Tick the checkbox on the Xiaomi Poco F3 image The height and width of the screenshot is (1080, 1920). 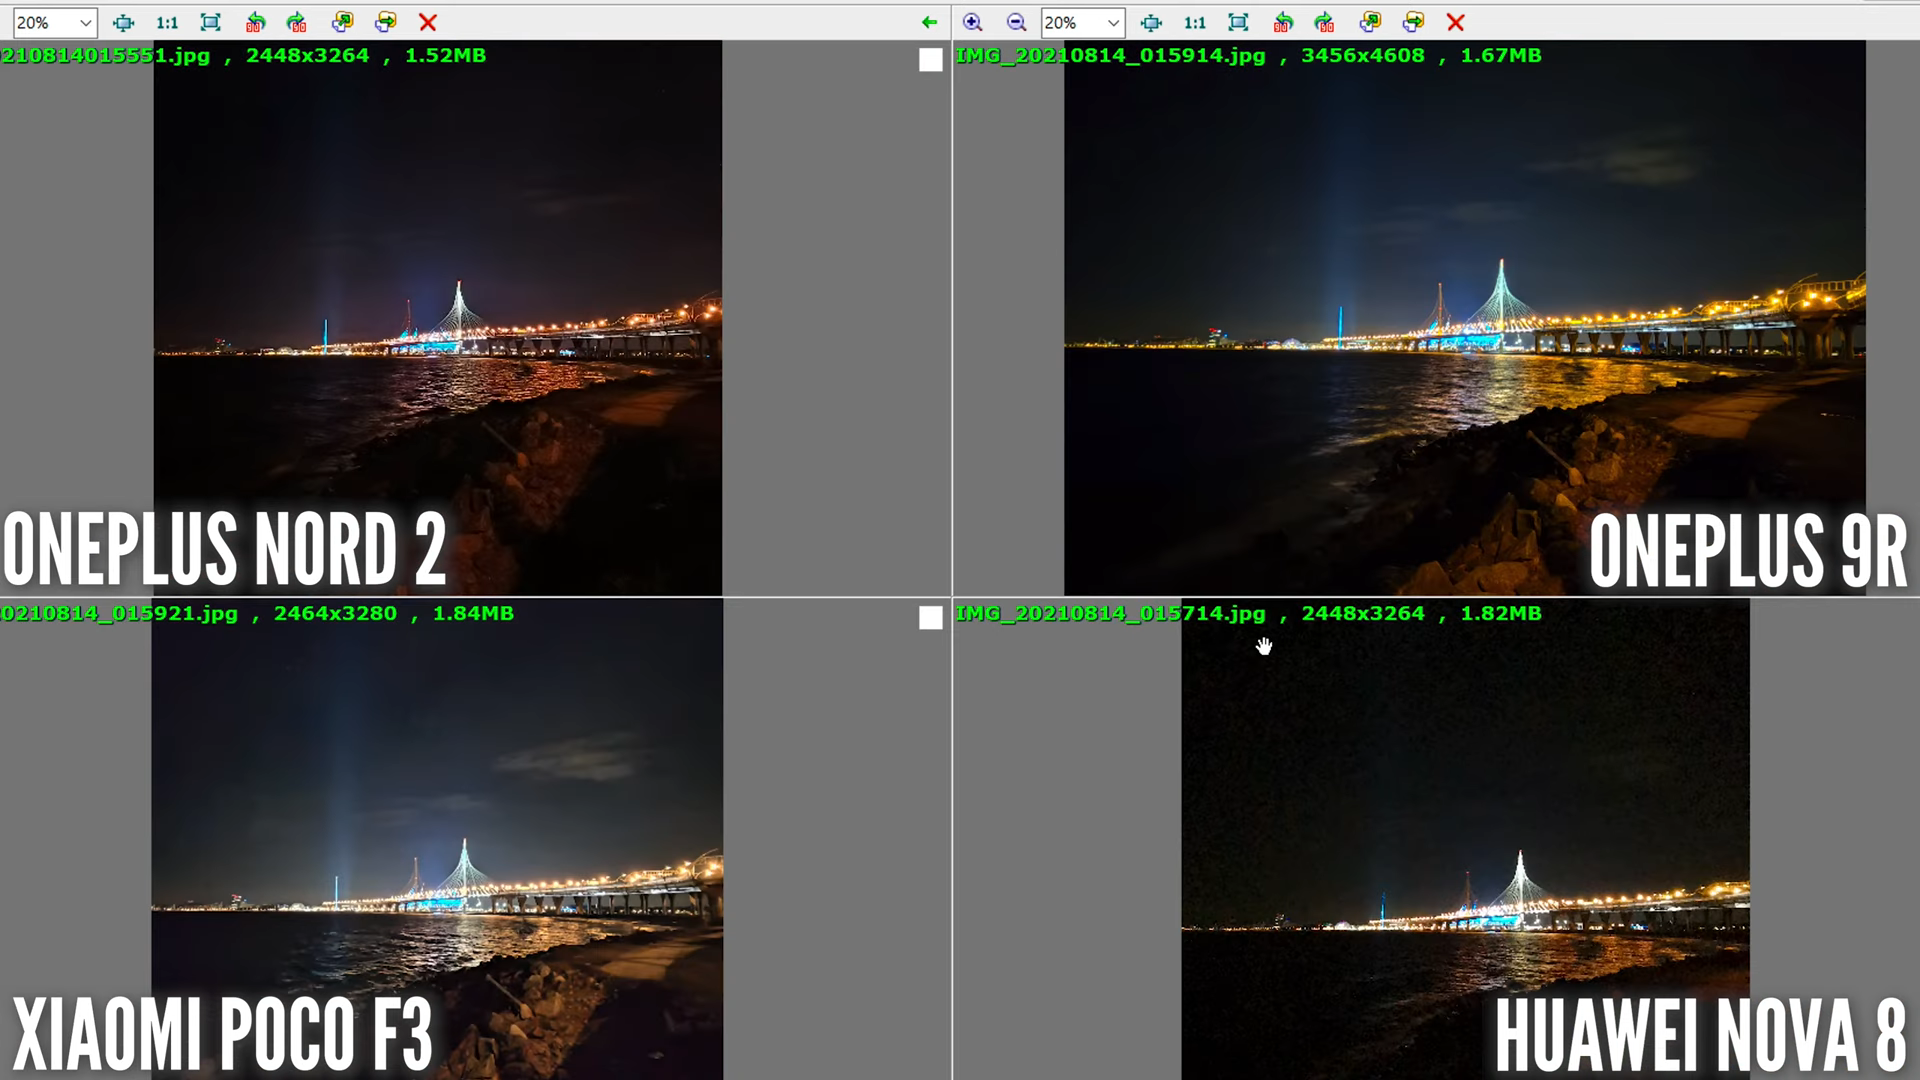coord(930,618)
